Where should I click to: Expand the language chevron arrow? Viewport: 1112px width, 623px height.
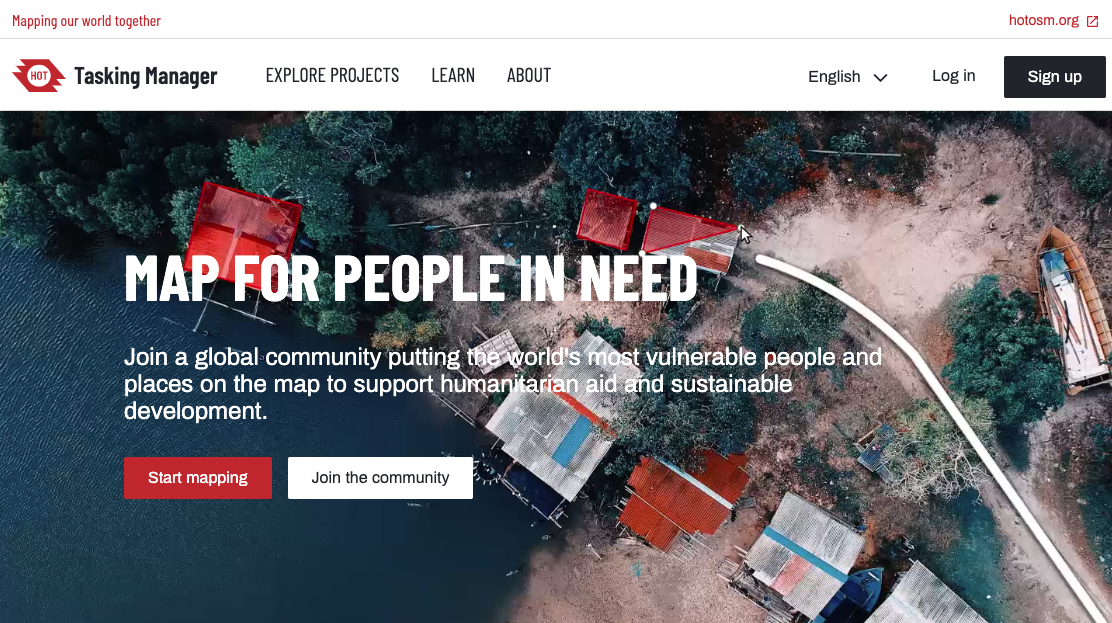(x=880, y=77)
